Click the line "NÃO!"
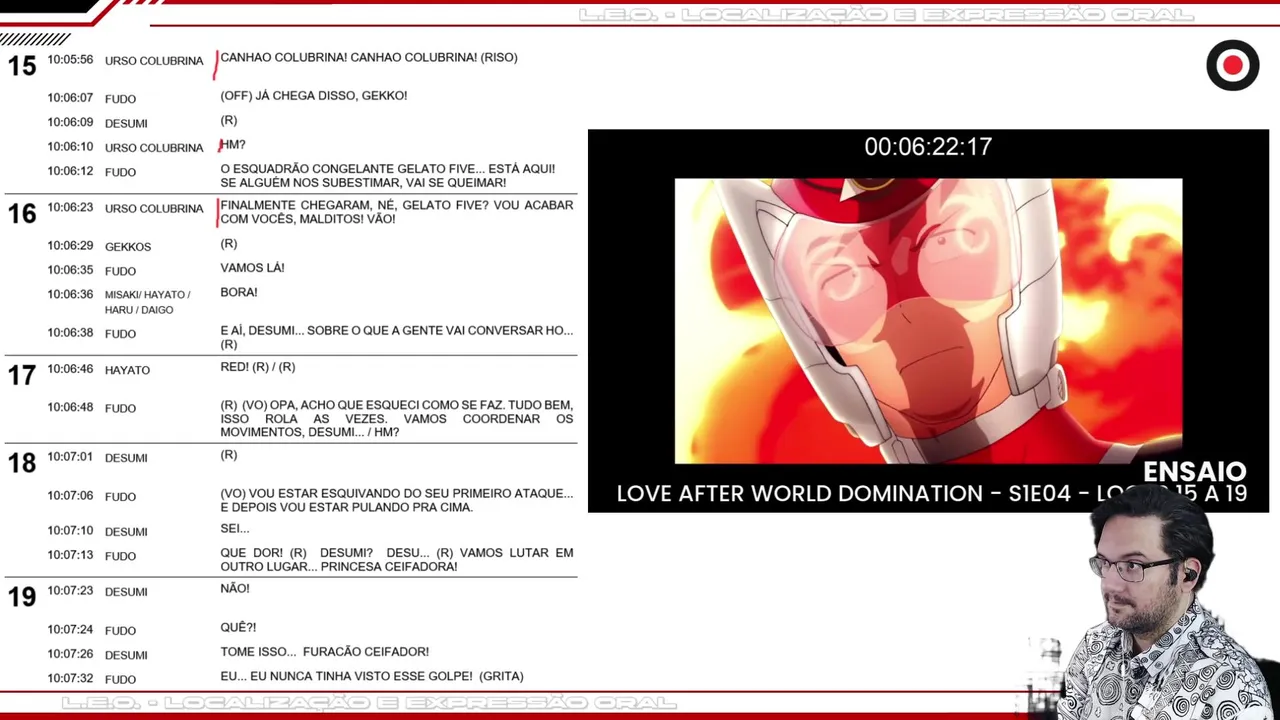1280x720 pixels. 235,589
